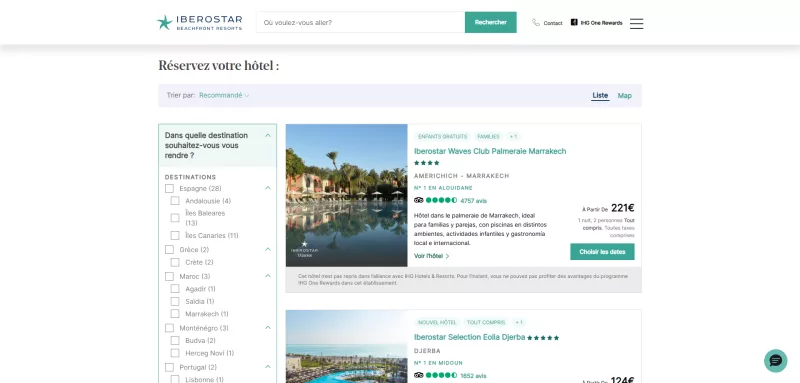
Task: Tick the Monténégro (3) checkbox
Action: click(169, 328)
